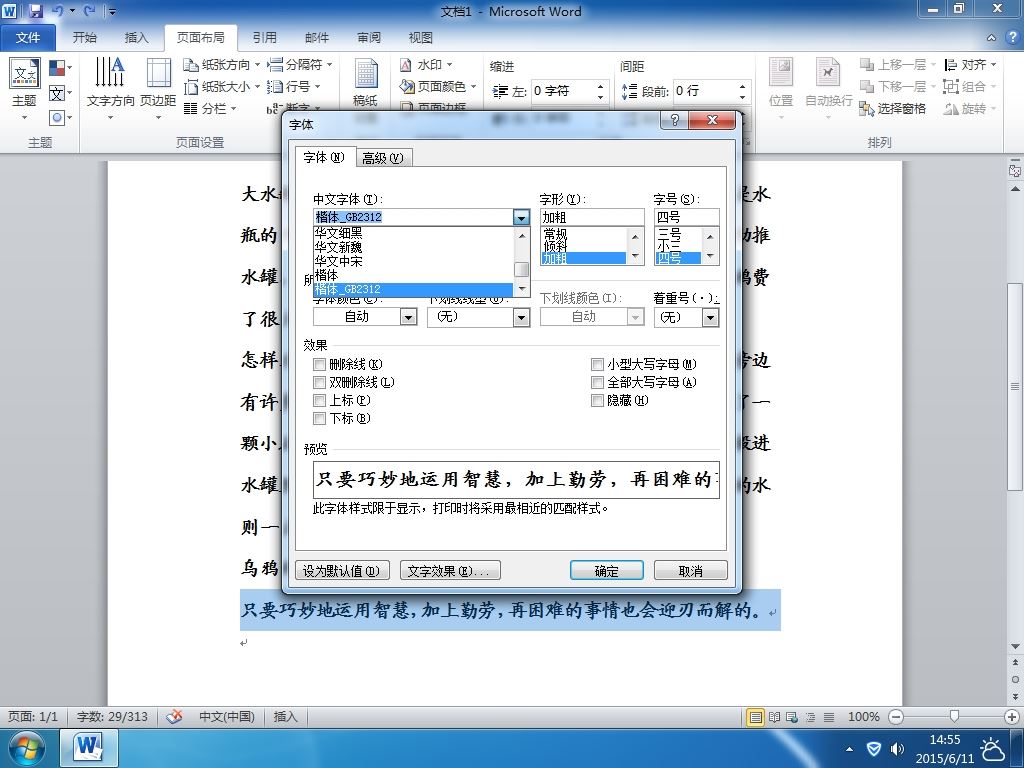Check the 小型大写字母 small caps checkbox
The width and height of the screenshot is (1024, 768).
597,364
